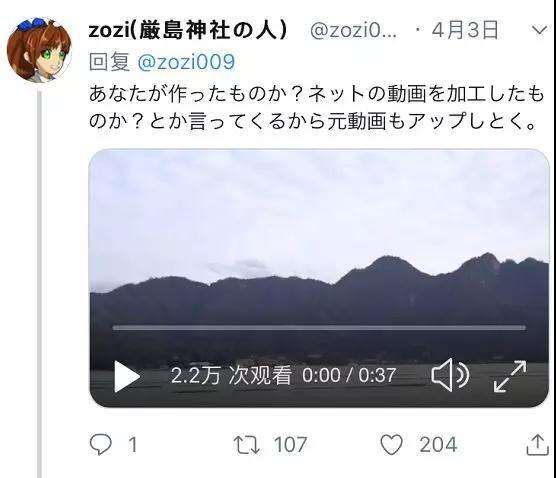Click the 204 likes count
This screenshot has width=556, height=478.
tap(438, 445)
